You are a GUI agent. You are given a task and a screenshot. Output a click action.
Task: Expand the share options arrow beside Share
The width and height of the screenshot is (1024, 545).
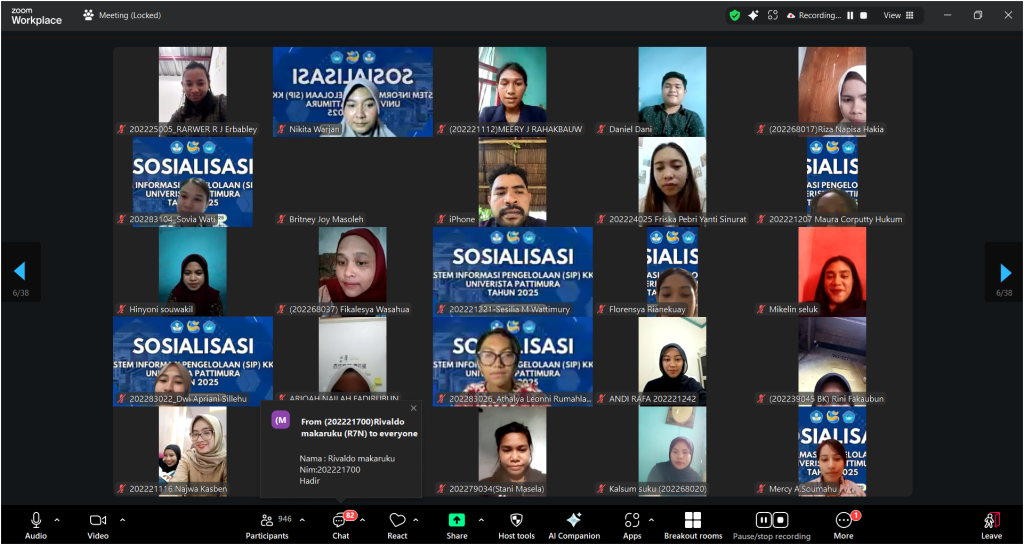point(481,519)
